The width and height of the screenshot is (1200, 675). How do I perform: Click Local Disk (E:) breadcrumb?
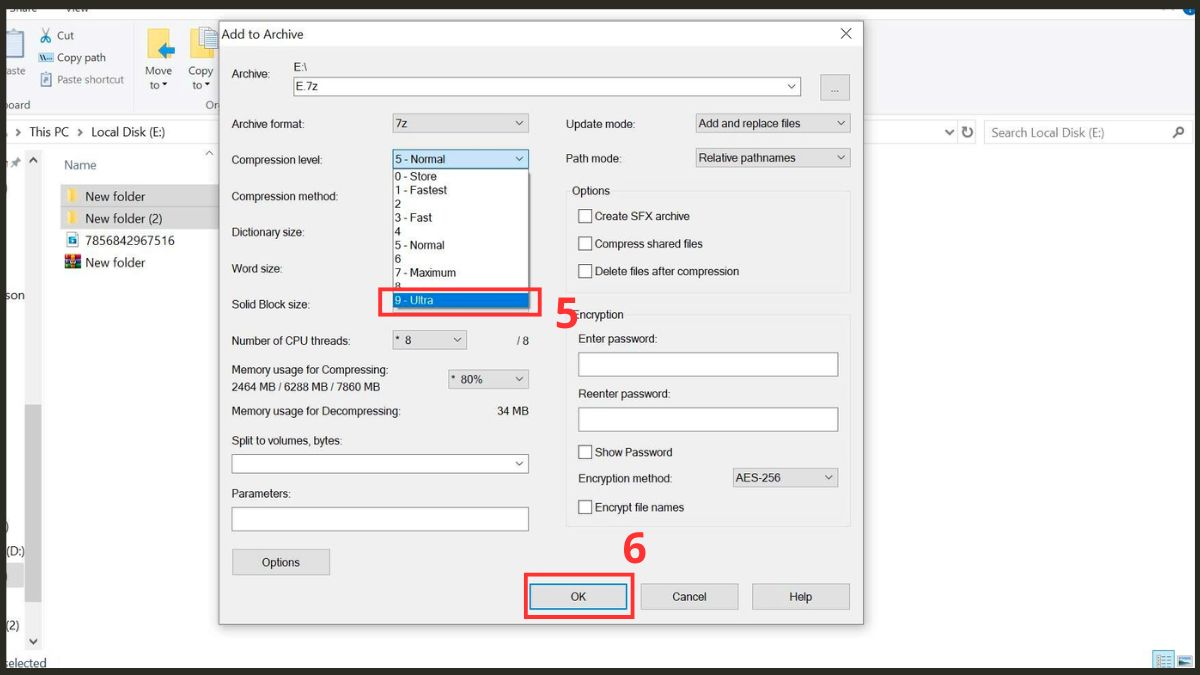pyautogui.click(x=128, y=132)
